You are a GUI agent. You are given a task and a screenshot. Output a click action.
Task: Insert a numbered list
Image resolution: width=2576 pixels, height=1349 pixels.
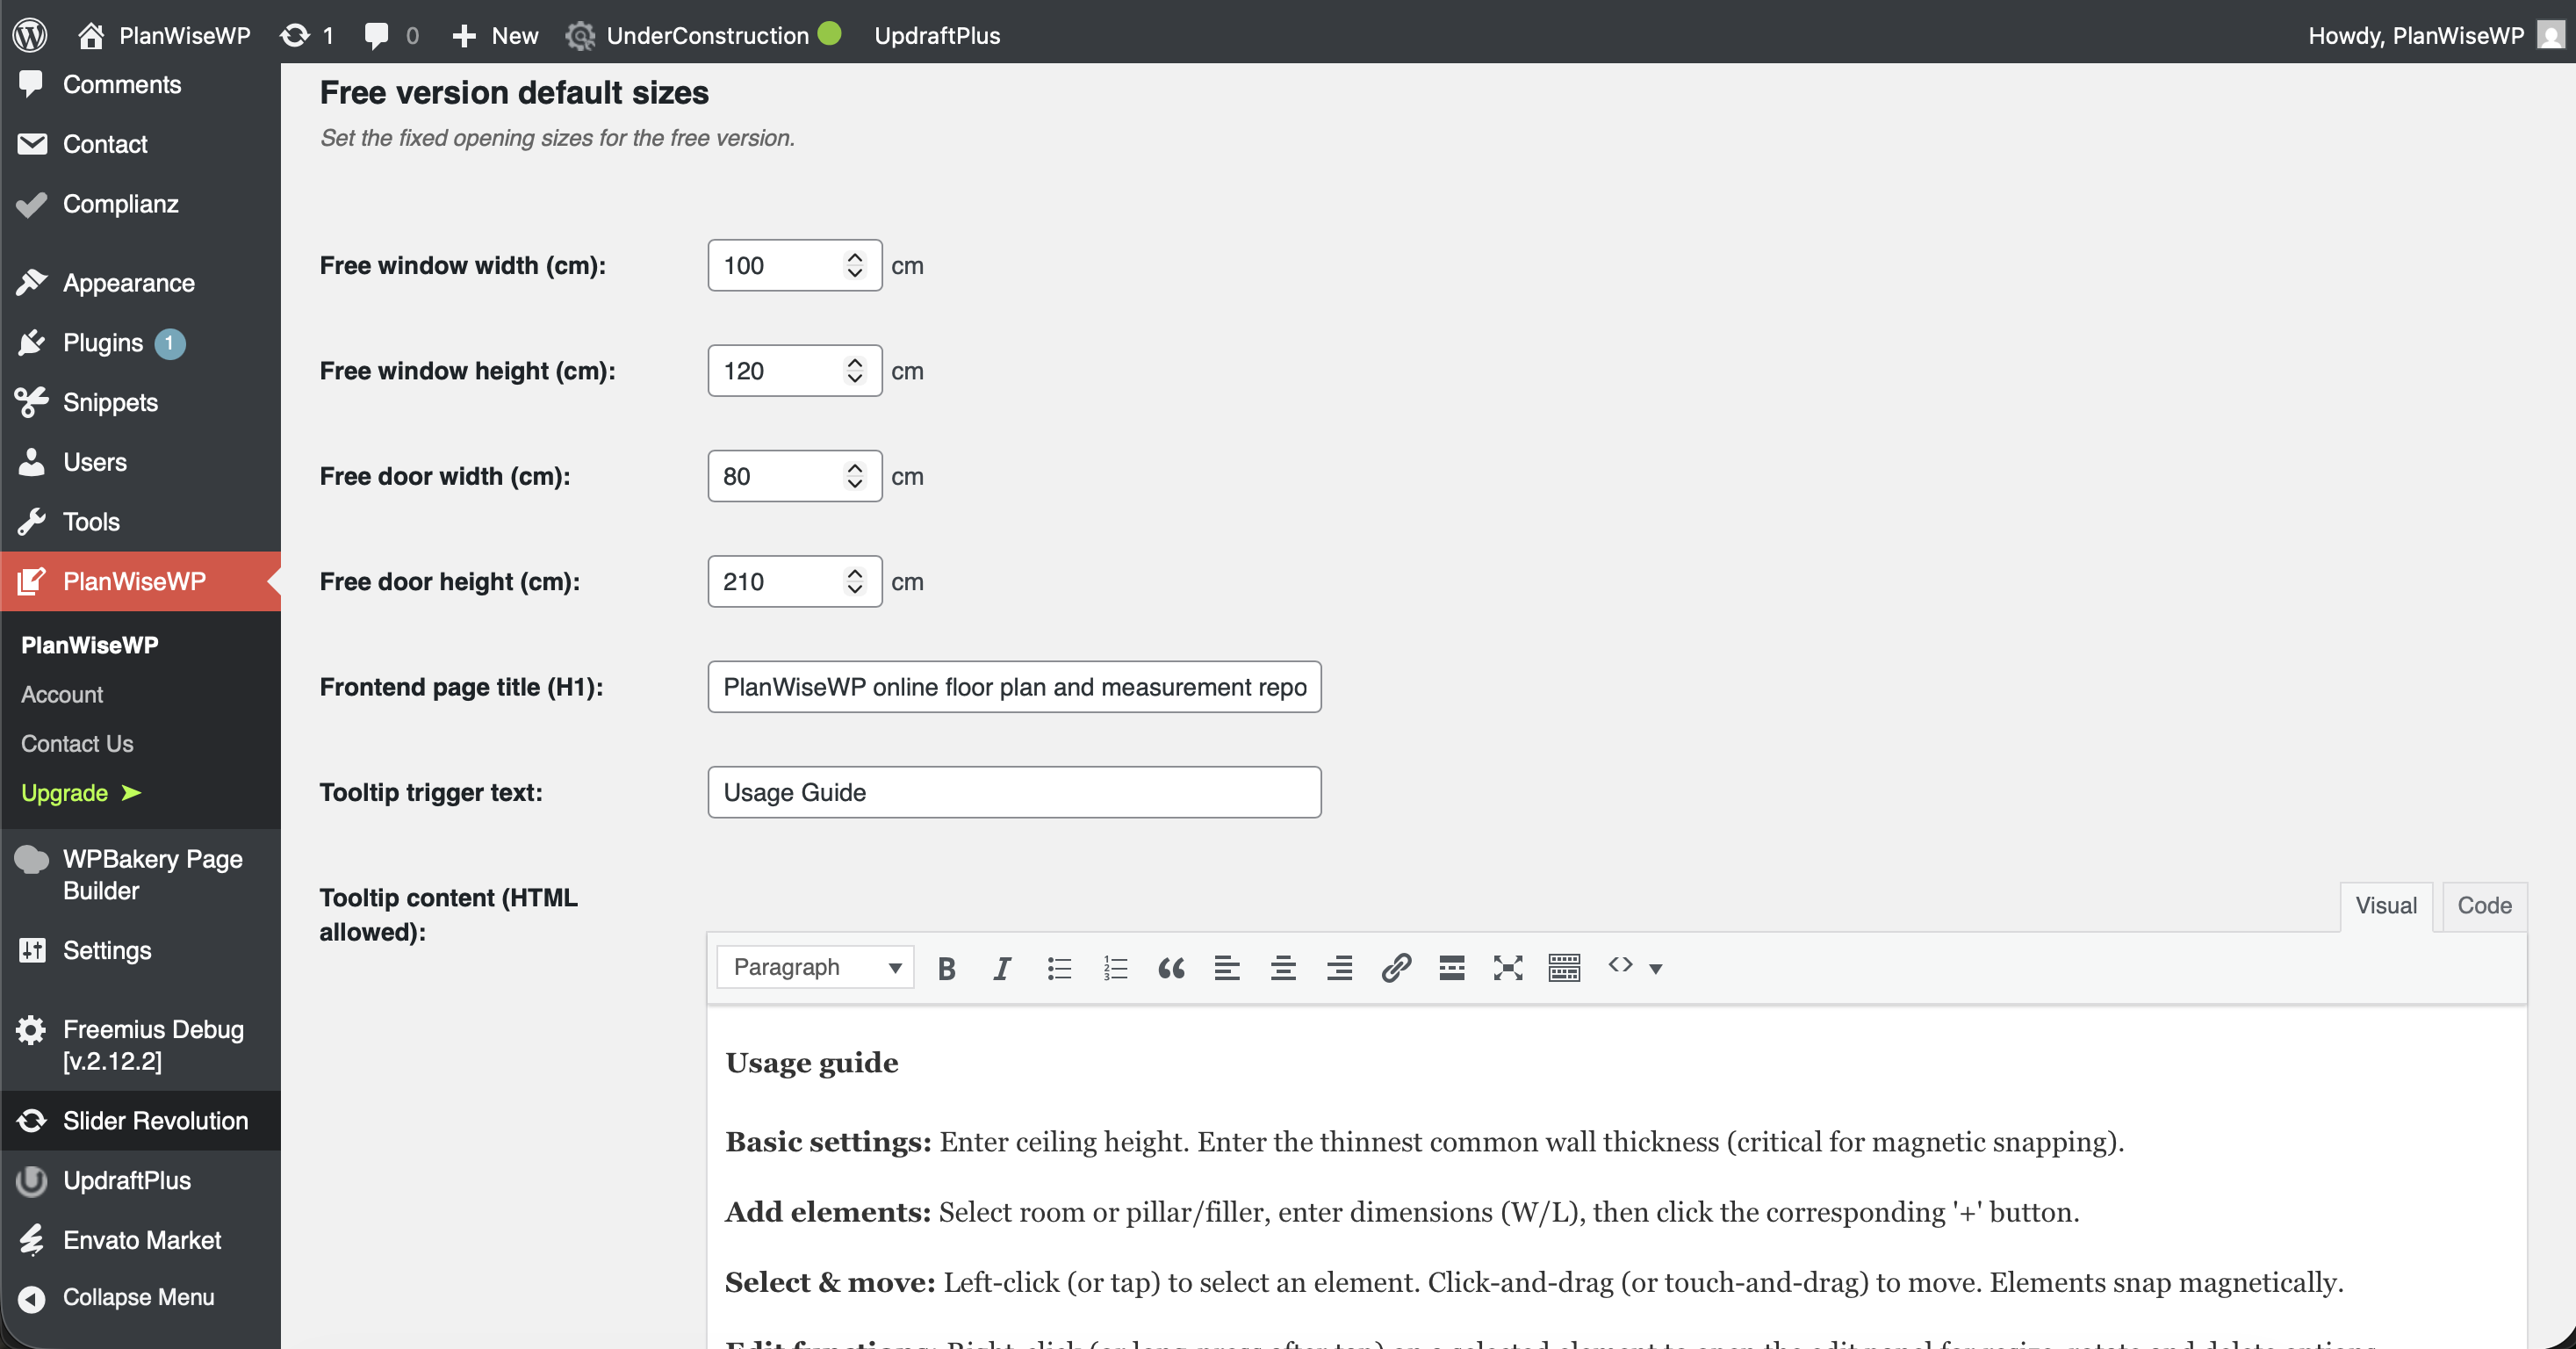(x=1115, y=967)
